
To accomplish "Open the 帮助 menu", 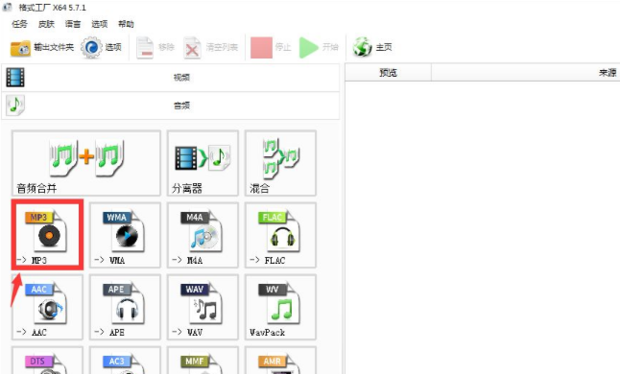I will coord(126,24).
